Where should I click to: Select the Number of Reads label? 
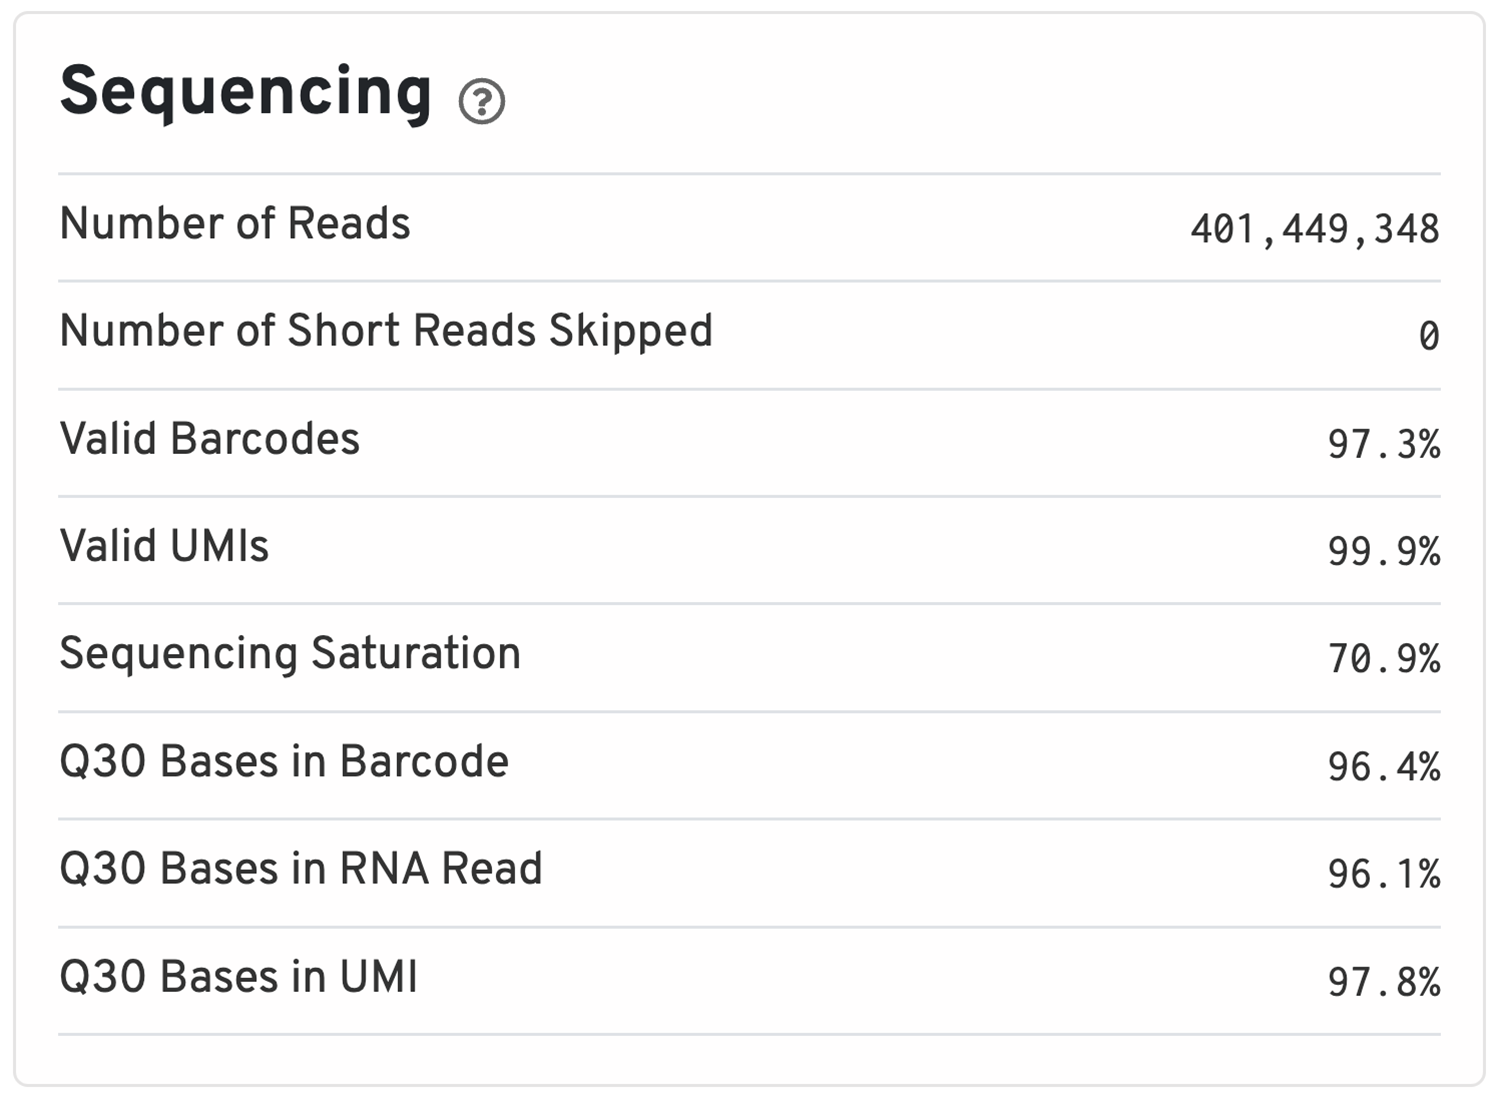point(235,224)
